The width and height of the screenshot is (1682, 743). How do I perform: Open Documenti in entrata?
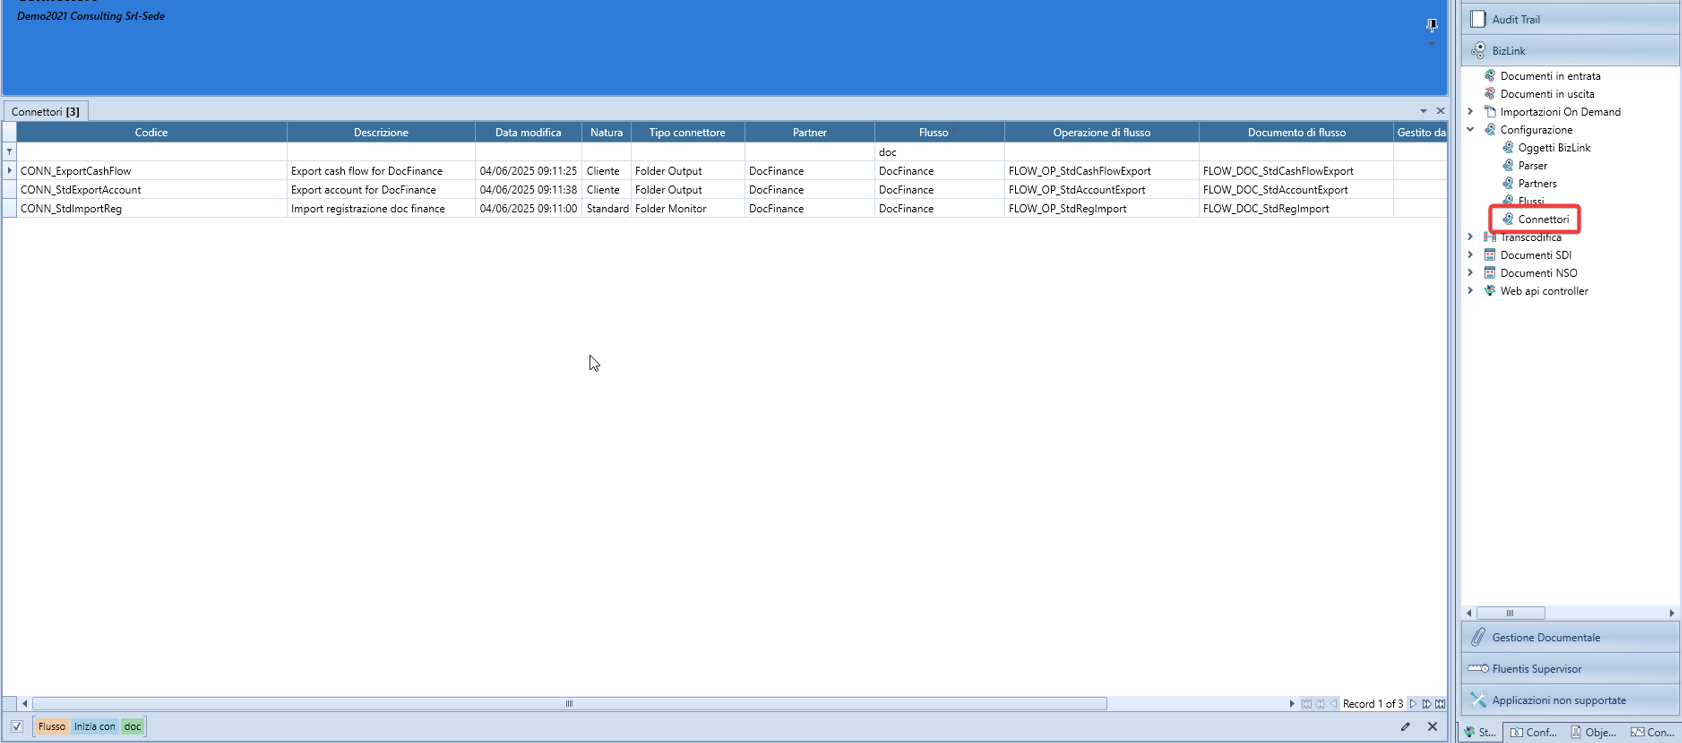[1549, 76]
